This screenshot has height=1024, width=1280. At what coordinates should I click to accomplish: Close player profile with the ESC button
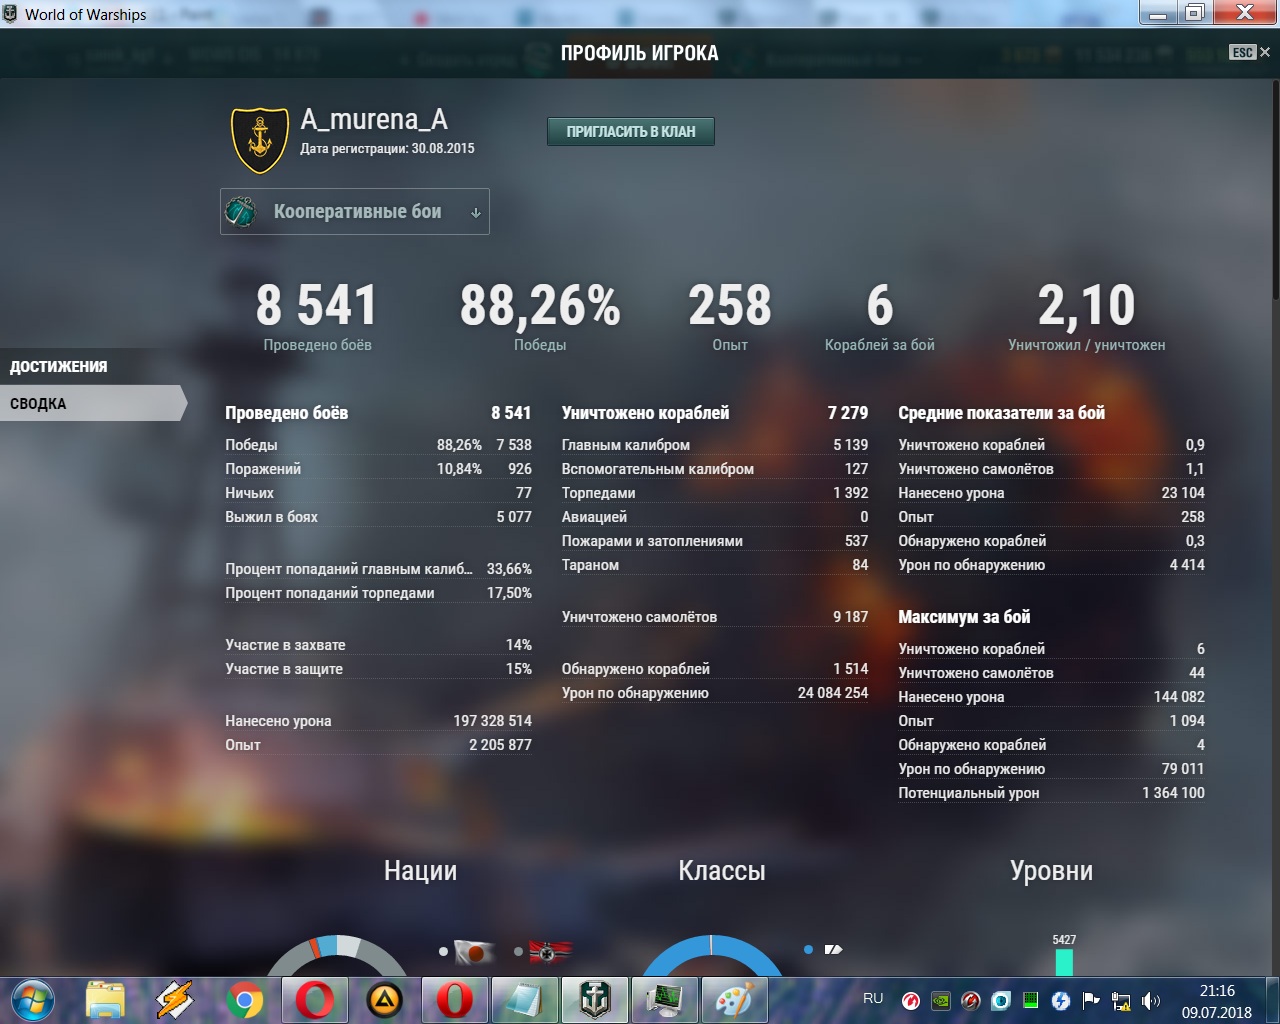1249,52
